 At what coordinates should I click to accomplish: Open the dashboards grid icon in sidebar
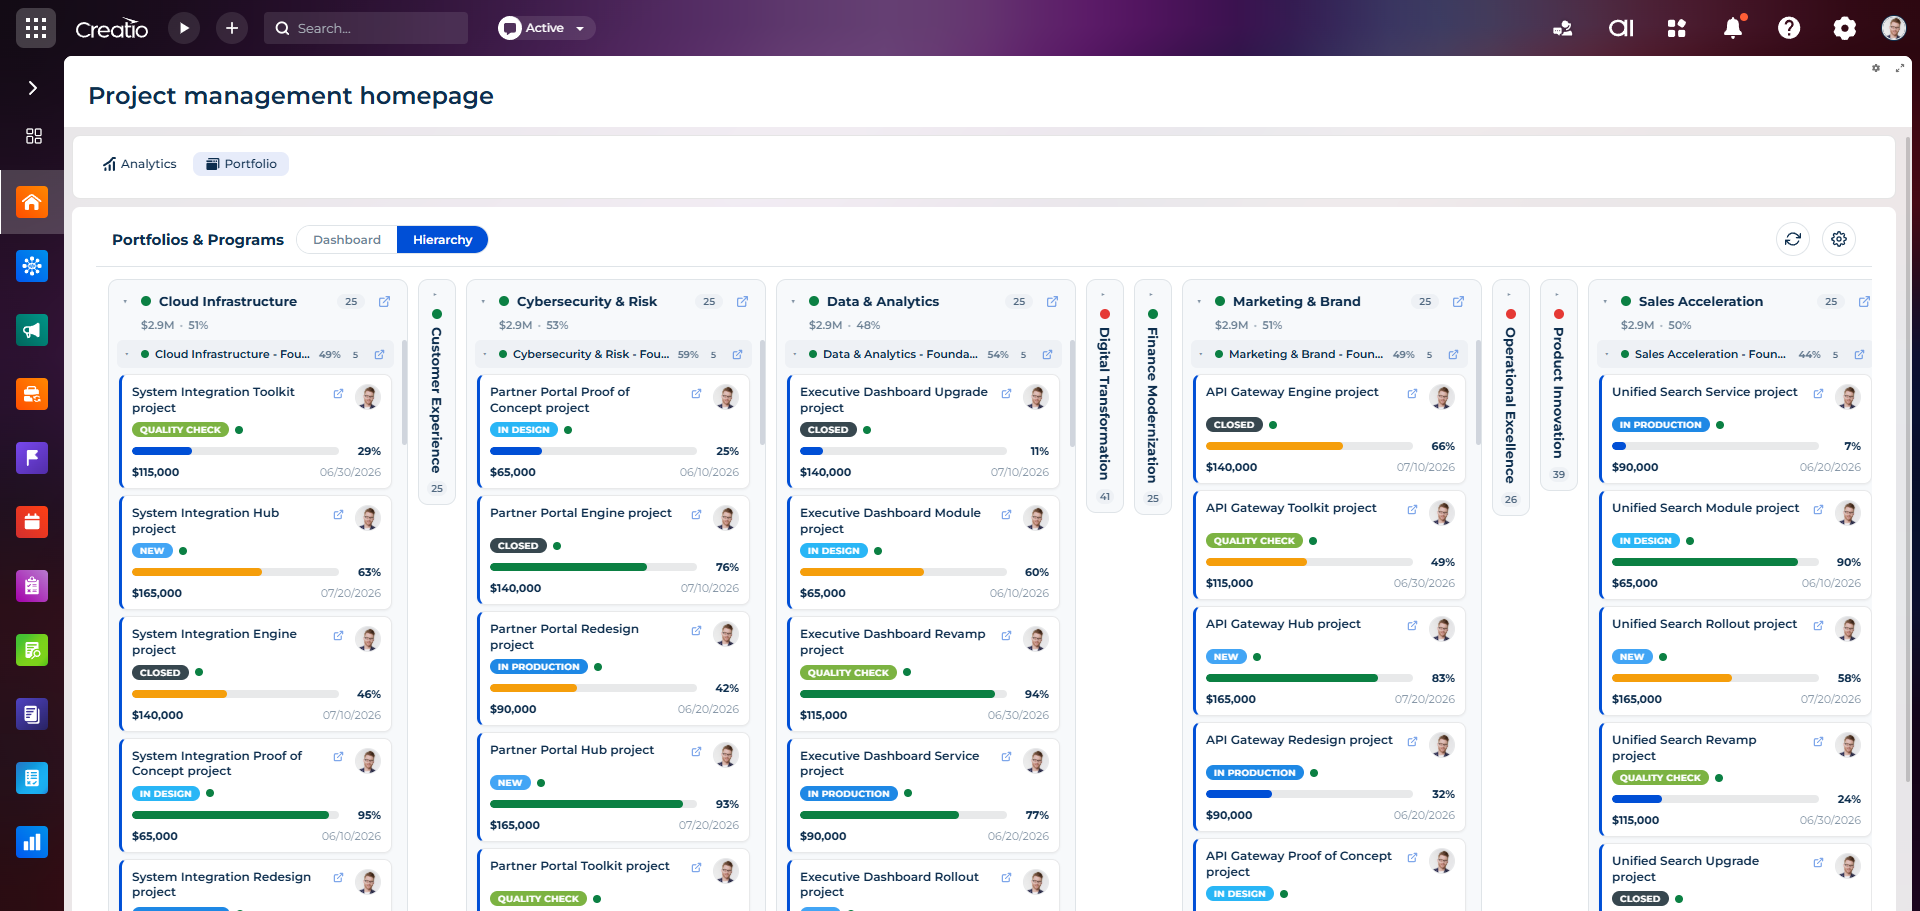pyautogui.click(x=33, y=136)
